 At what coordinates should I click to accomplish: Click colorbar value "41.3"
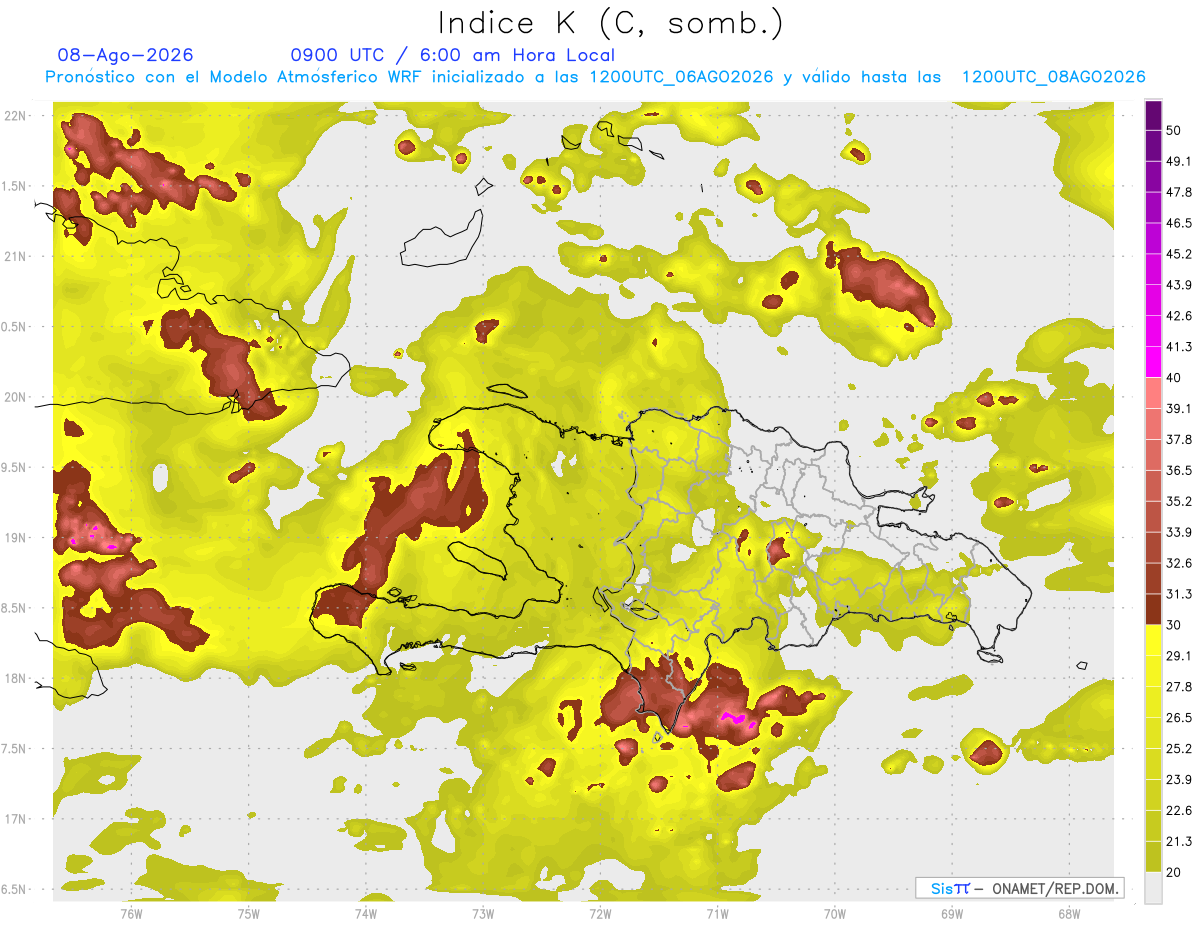coord(1178,347)
